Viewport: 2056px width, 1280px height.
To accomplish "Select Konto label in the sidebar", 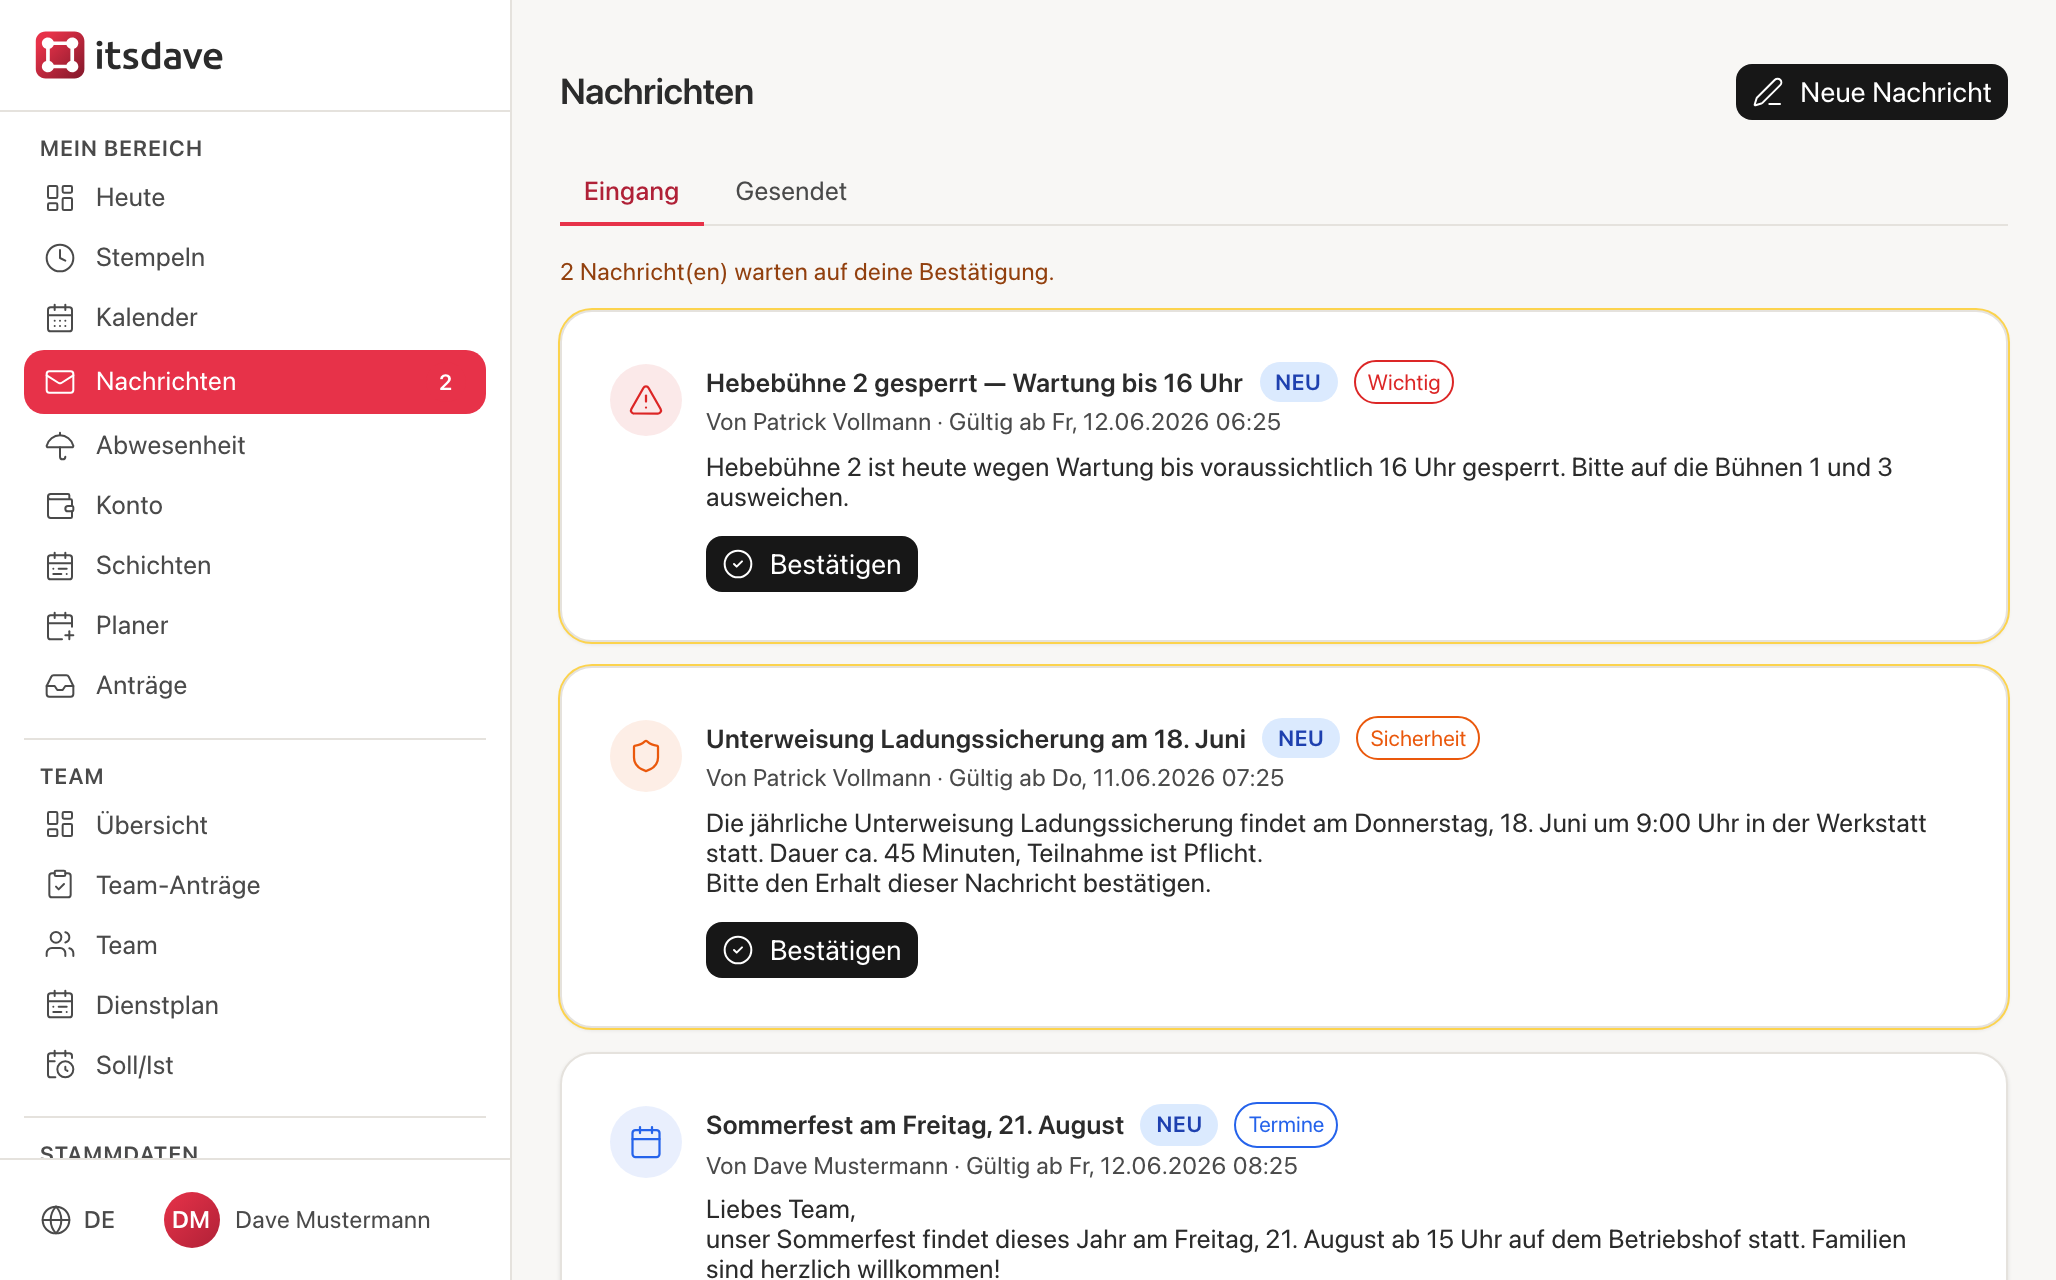I will (129, 506).
